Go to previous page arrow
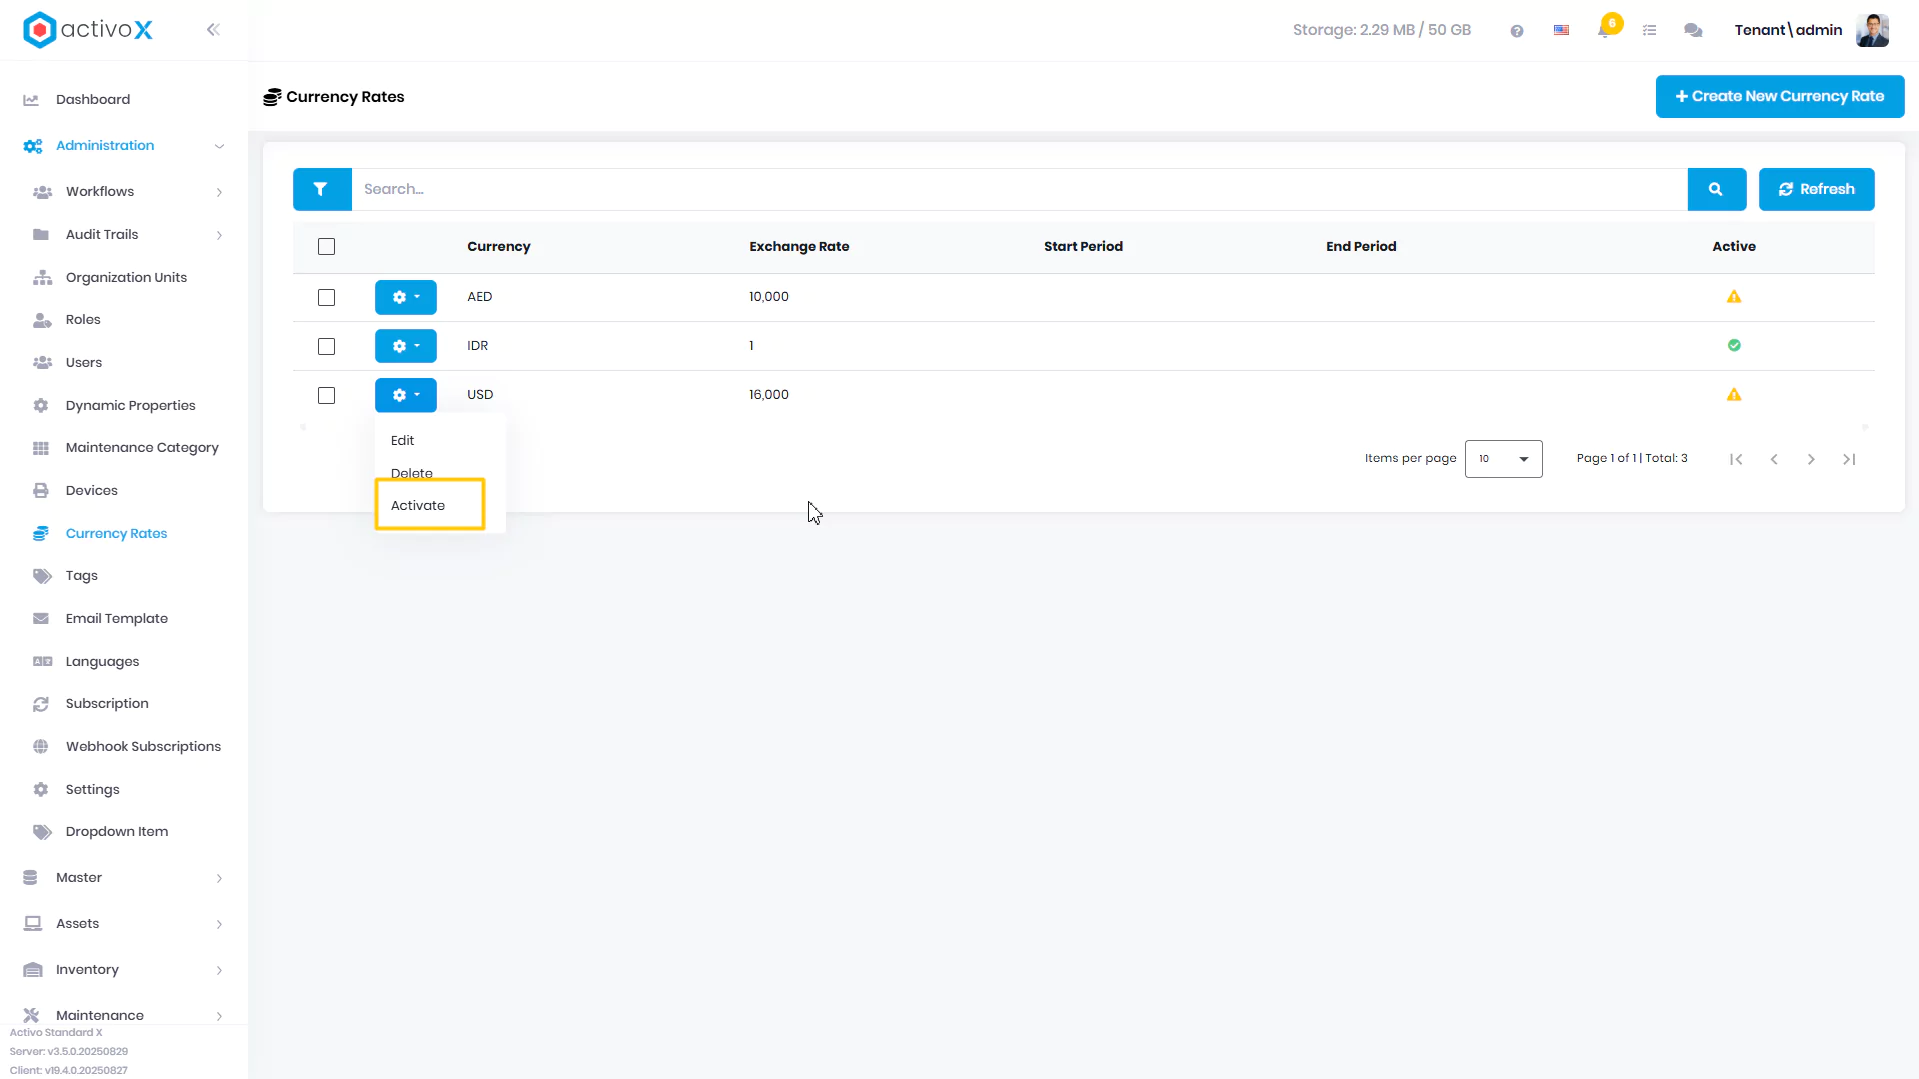Viewport: 1919px width, 1079px height. (1774, 459)
